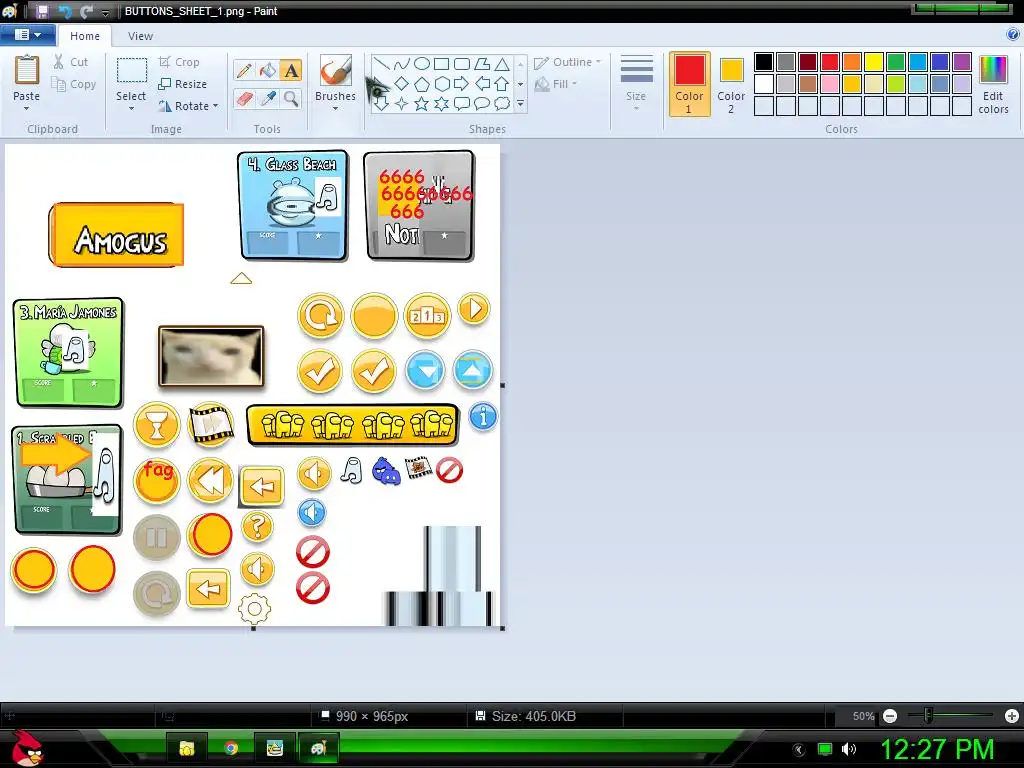Activate the Color 1 foreground button
The width and height of the screenshot is (1024, 768).
[690, 84]
